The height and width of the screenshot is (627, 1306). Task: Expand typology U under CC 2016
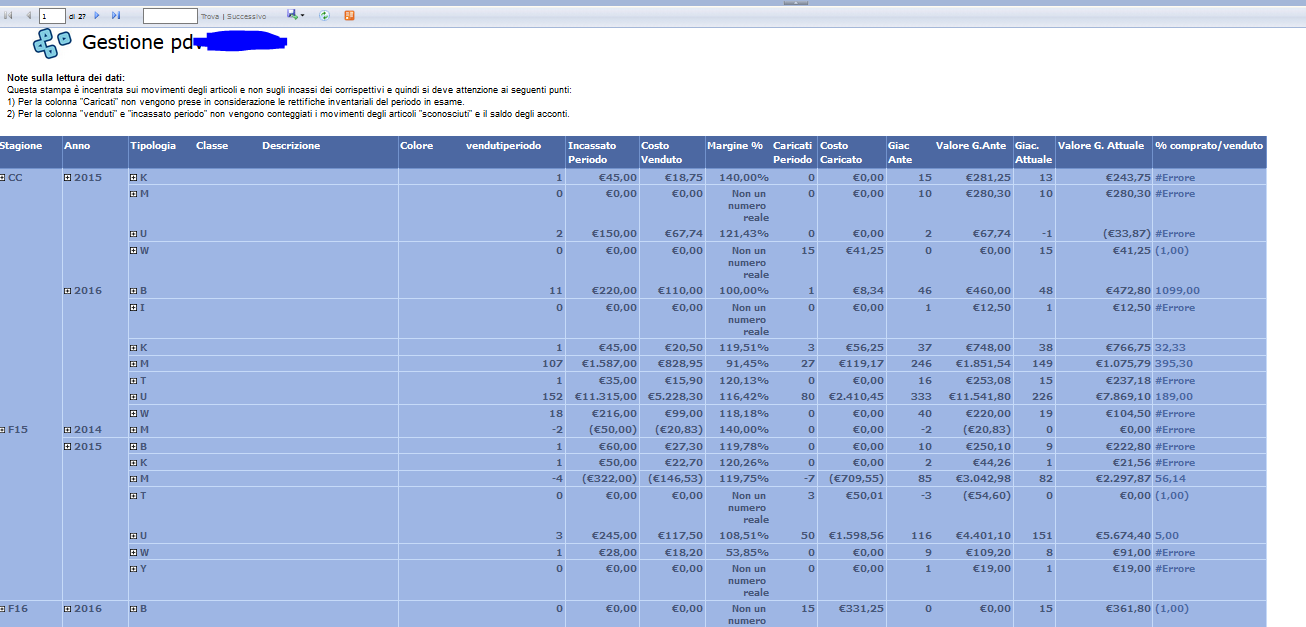coord(133,397)
